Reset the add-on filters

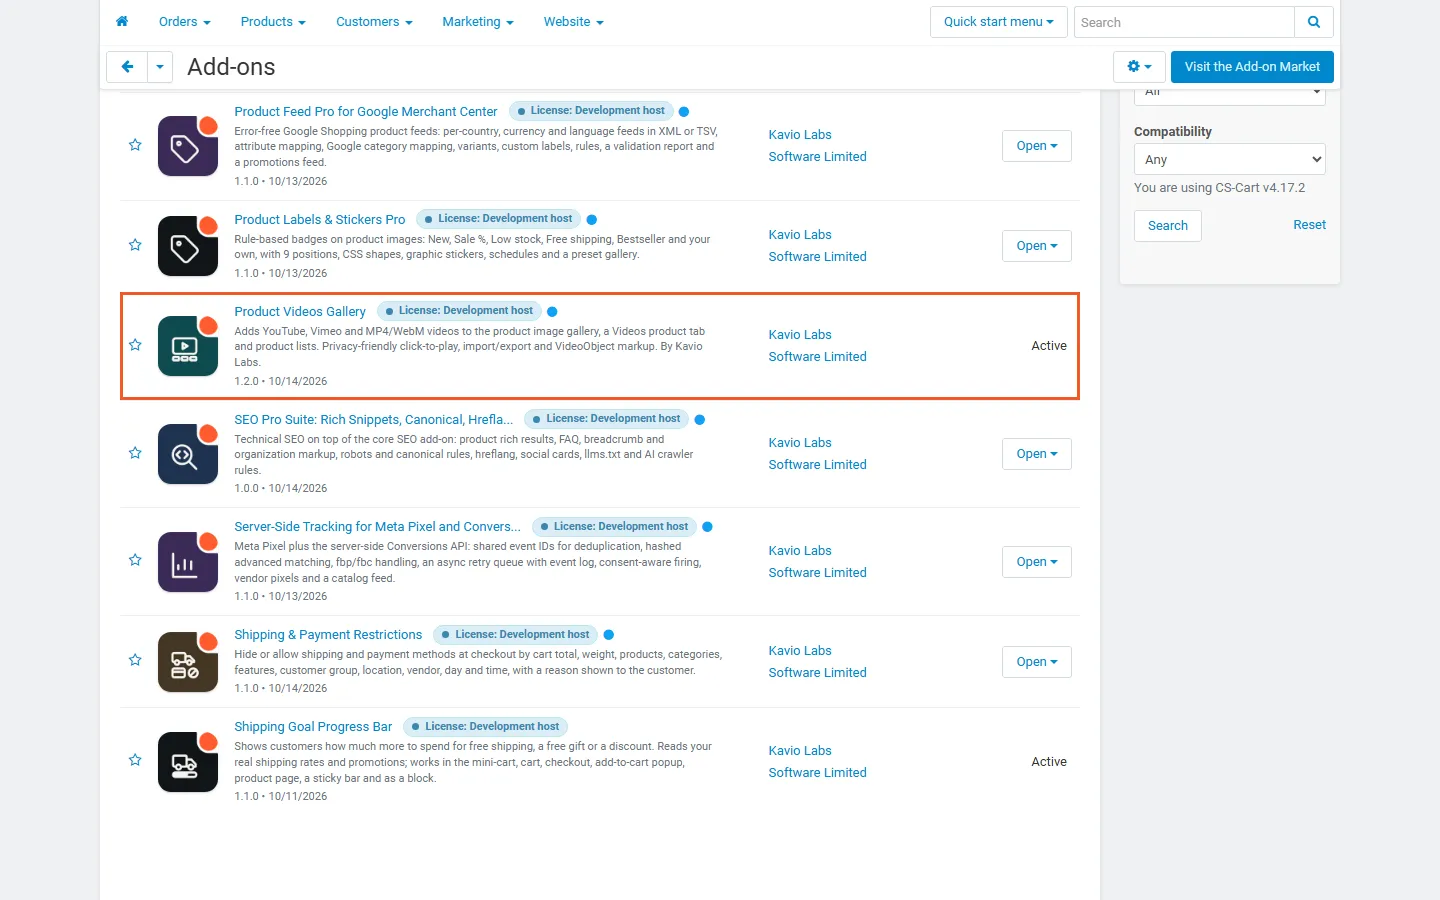pyautogui.click(x=1309, y=225)
